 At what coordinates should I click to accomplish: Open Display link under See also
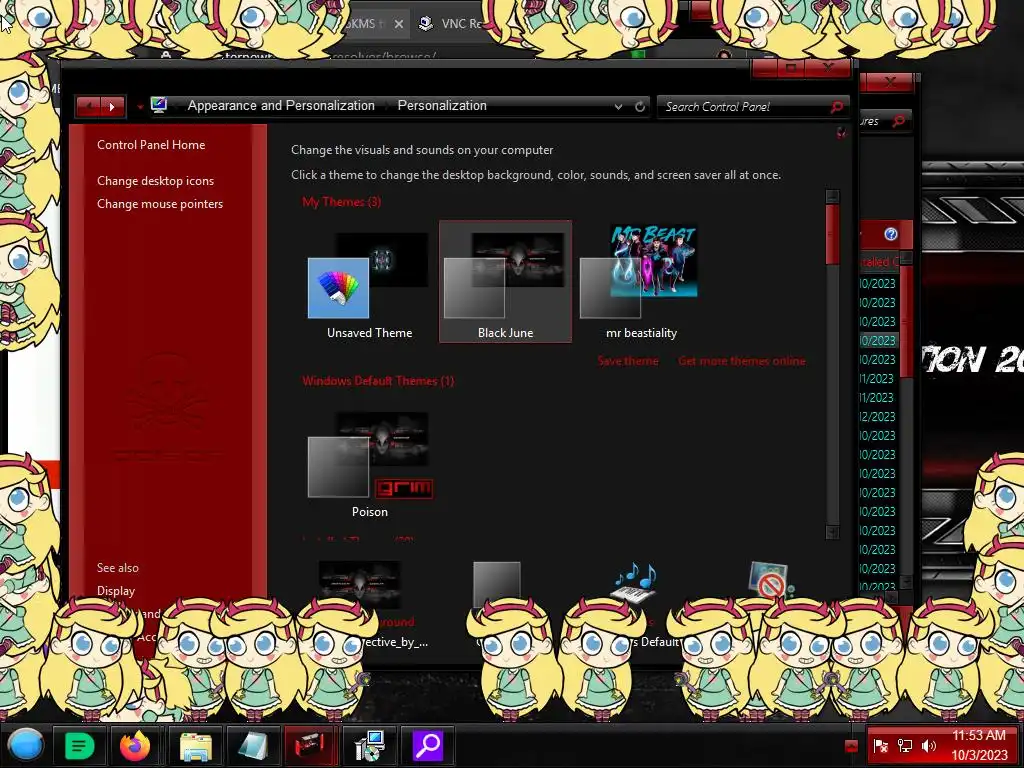tap(116, 590)
